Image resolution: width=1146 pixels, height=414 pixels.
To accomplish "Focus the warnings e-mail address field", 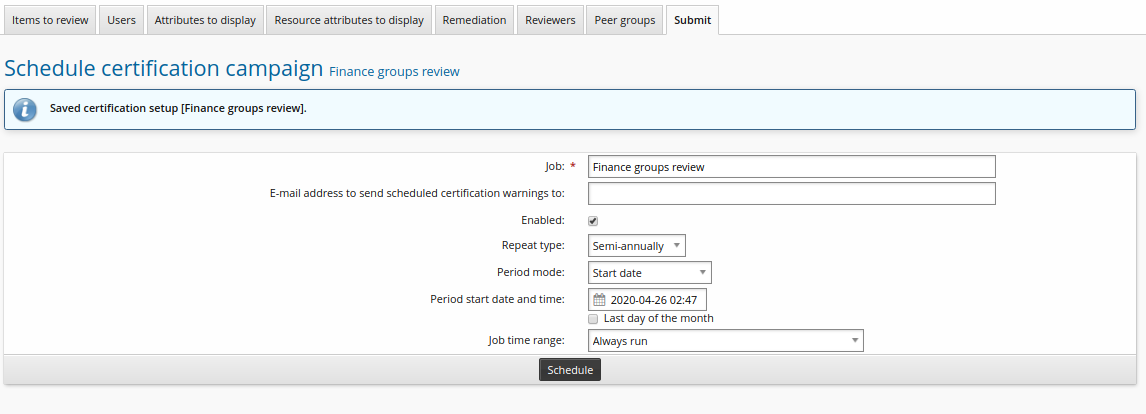I will 791,194.
